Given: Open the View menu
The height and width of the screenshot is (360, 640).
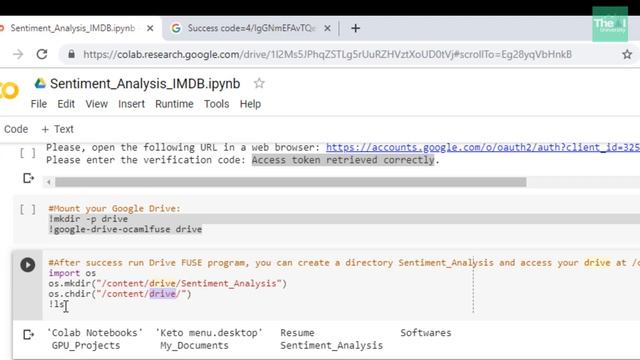Looking at the screenshot, I should [96, 104].
